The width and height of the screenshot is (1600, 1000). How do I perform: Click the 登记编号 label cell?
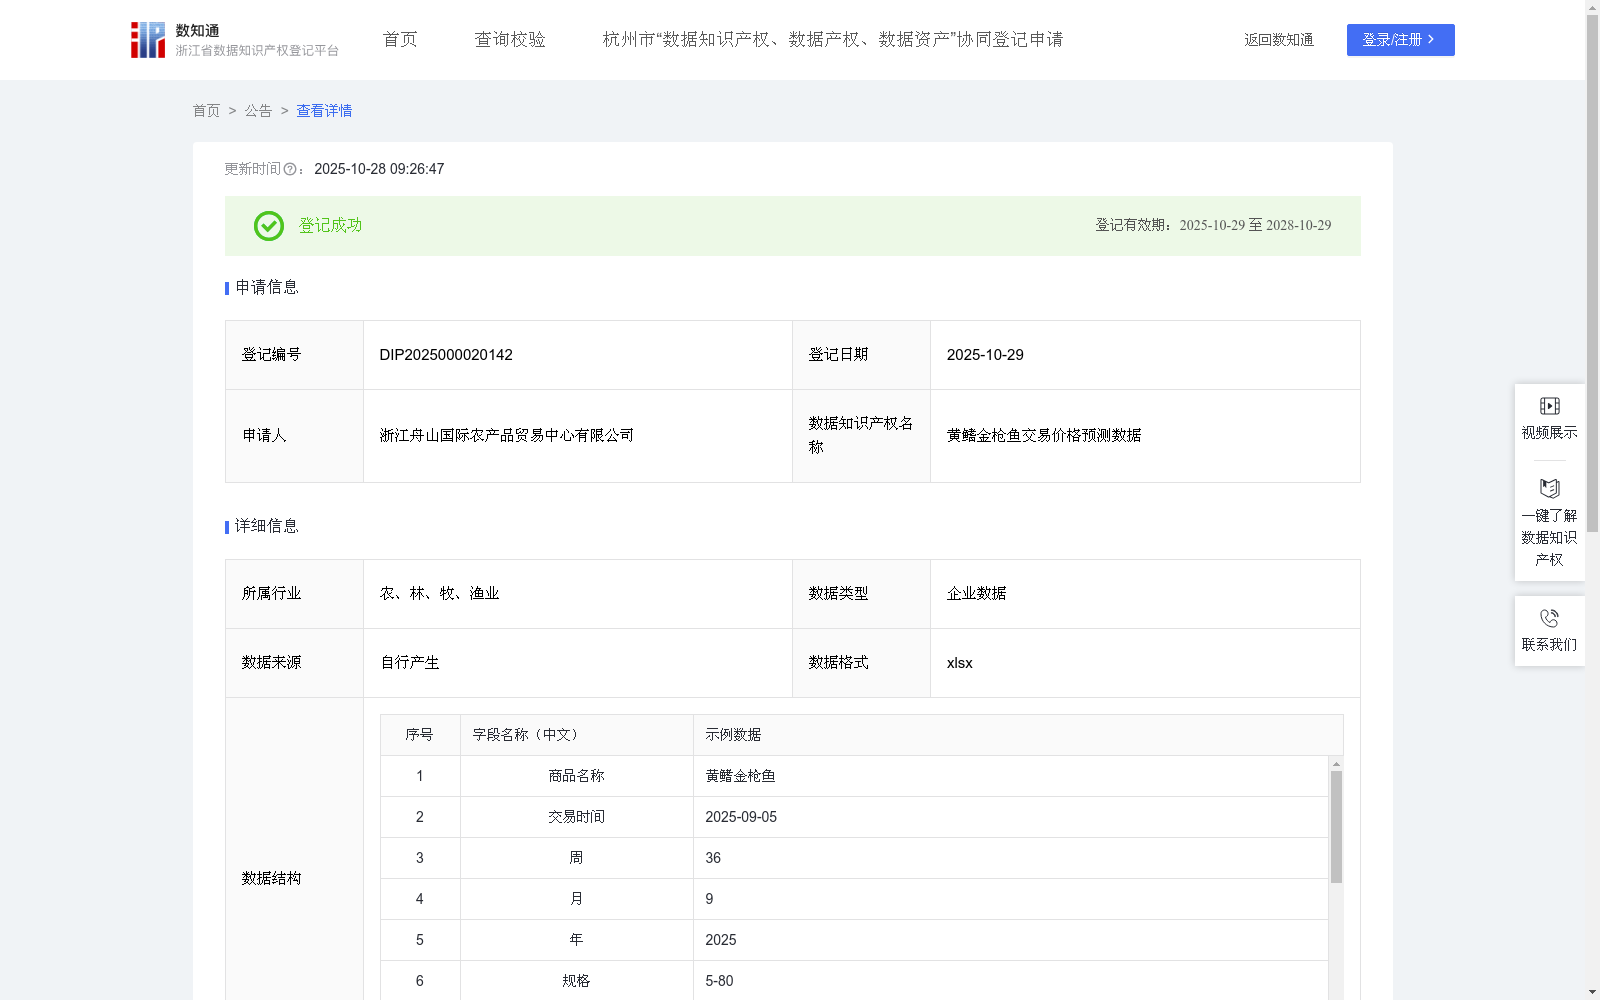pyautogui.click(x=294, y=355)
